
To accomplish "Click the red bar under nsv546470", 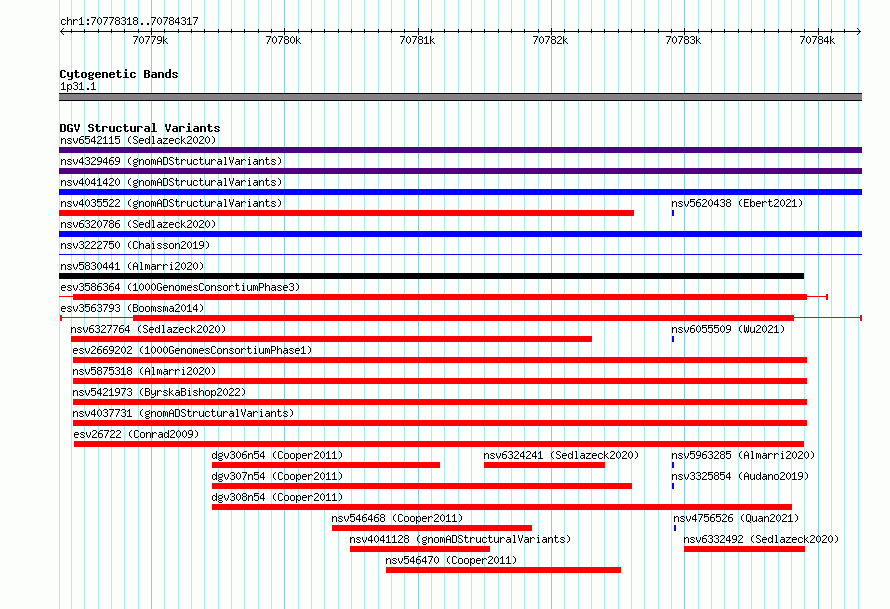I will click(x=503, y=570).
